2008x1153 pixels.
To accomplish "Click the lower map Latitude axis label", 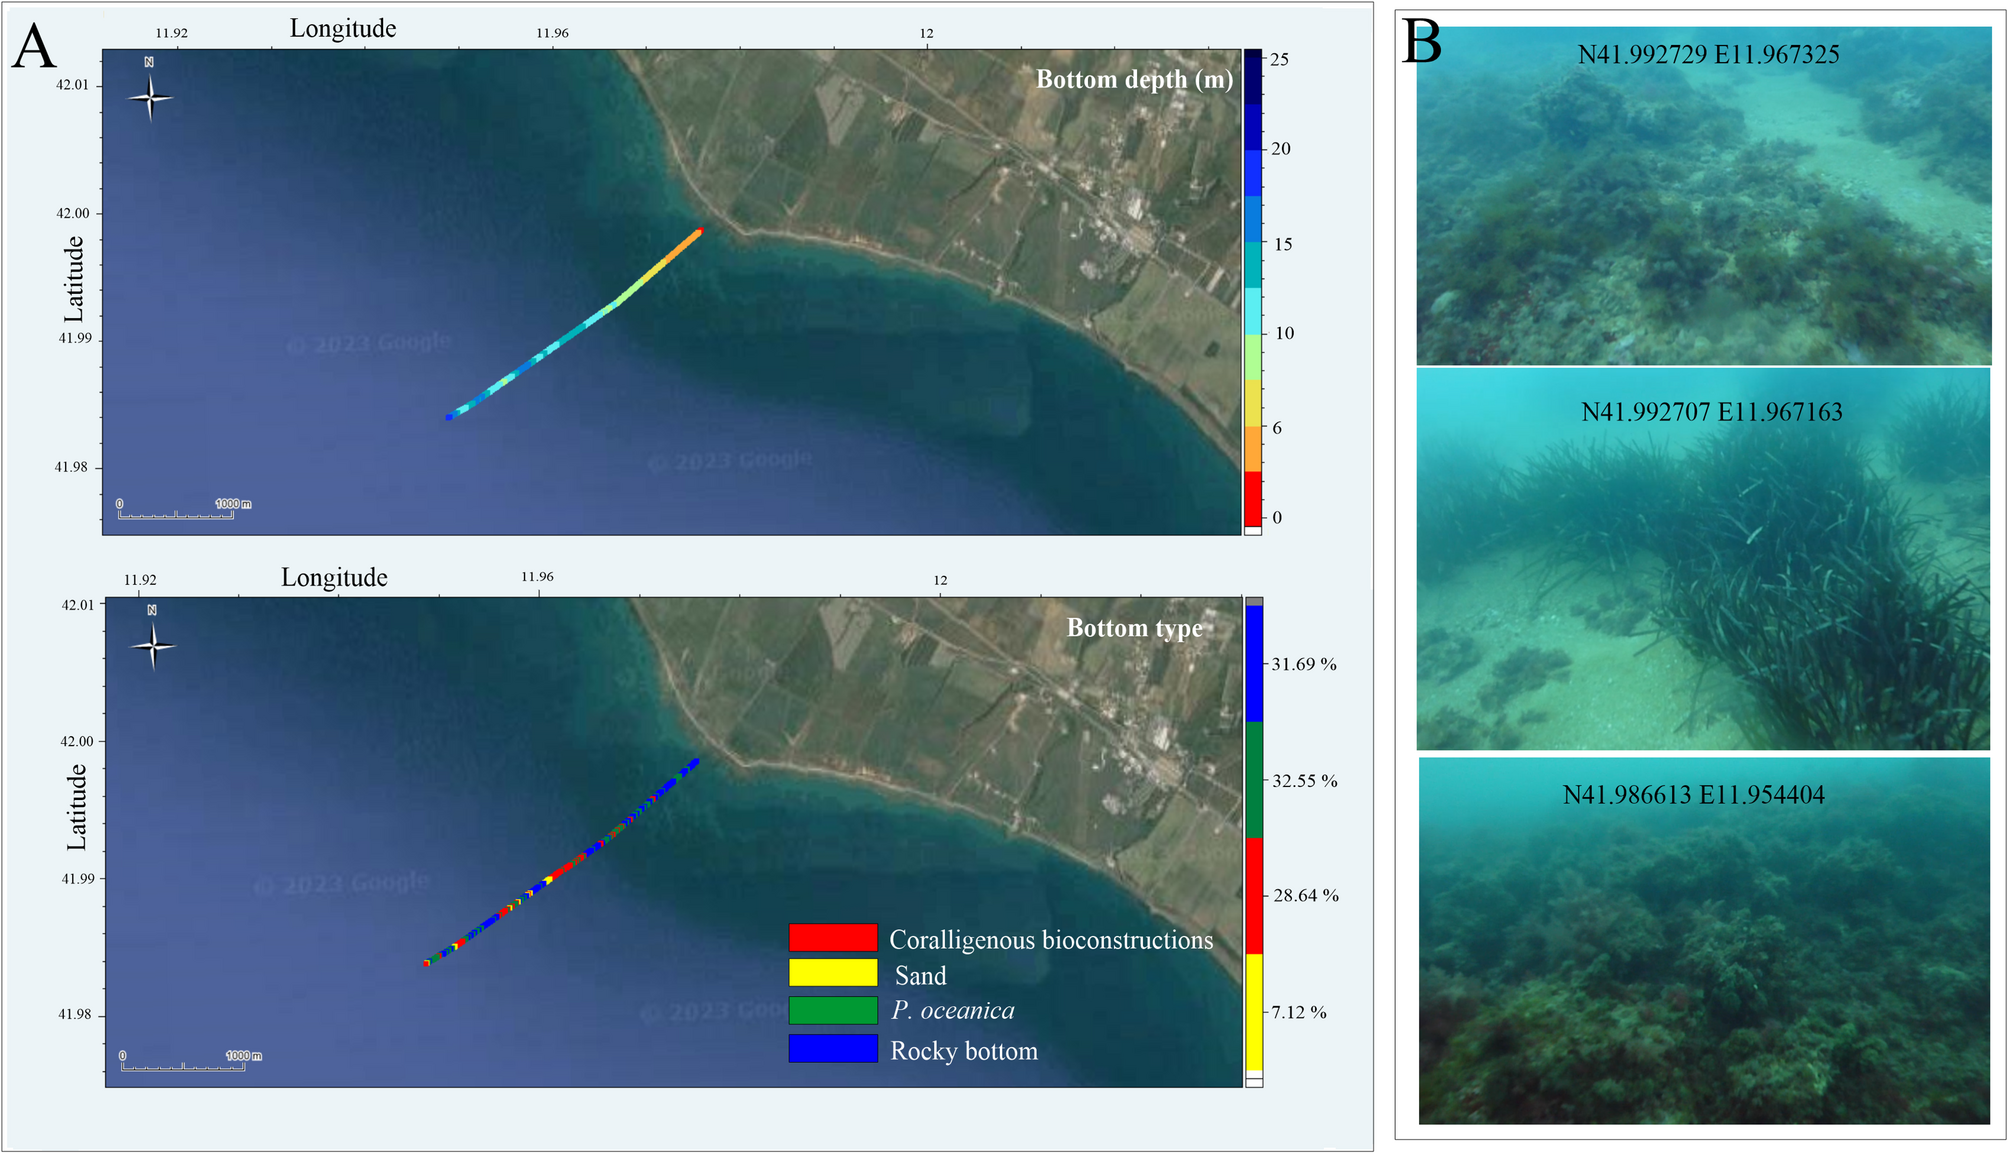I will (77, 808).
